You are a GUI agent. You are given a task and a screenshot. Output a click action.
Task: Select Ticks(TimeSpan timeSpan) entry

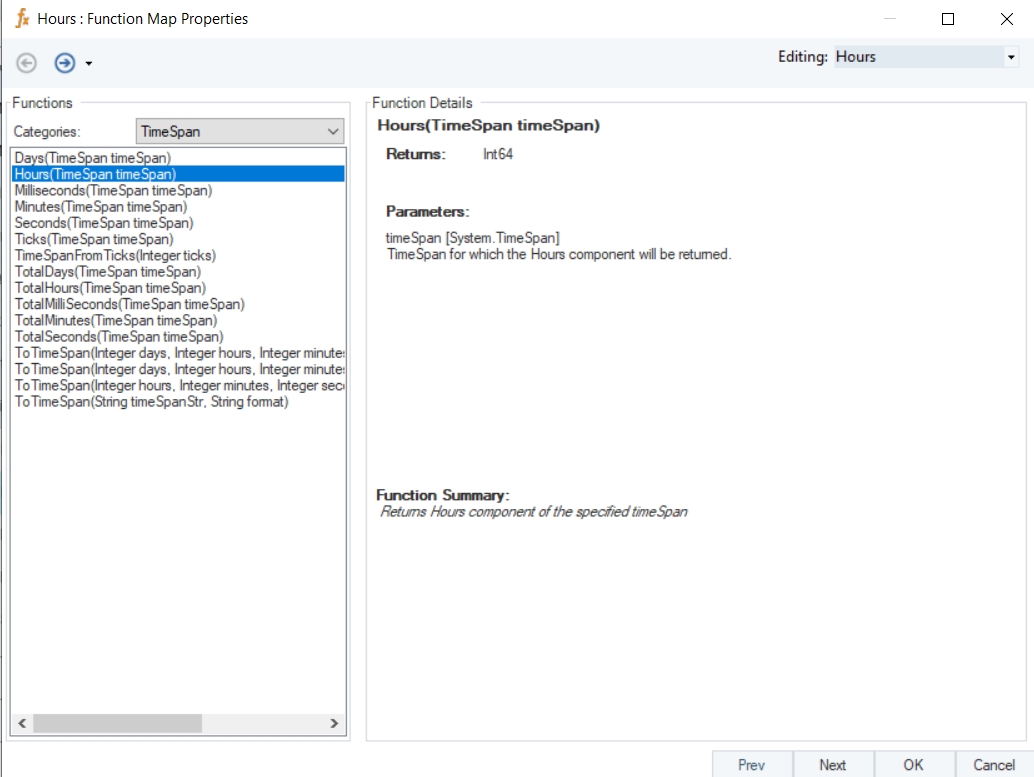[x=94, y=239]
